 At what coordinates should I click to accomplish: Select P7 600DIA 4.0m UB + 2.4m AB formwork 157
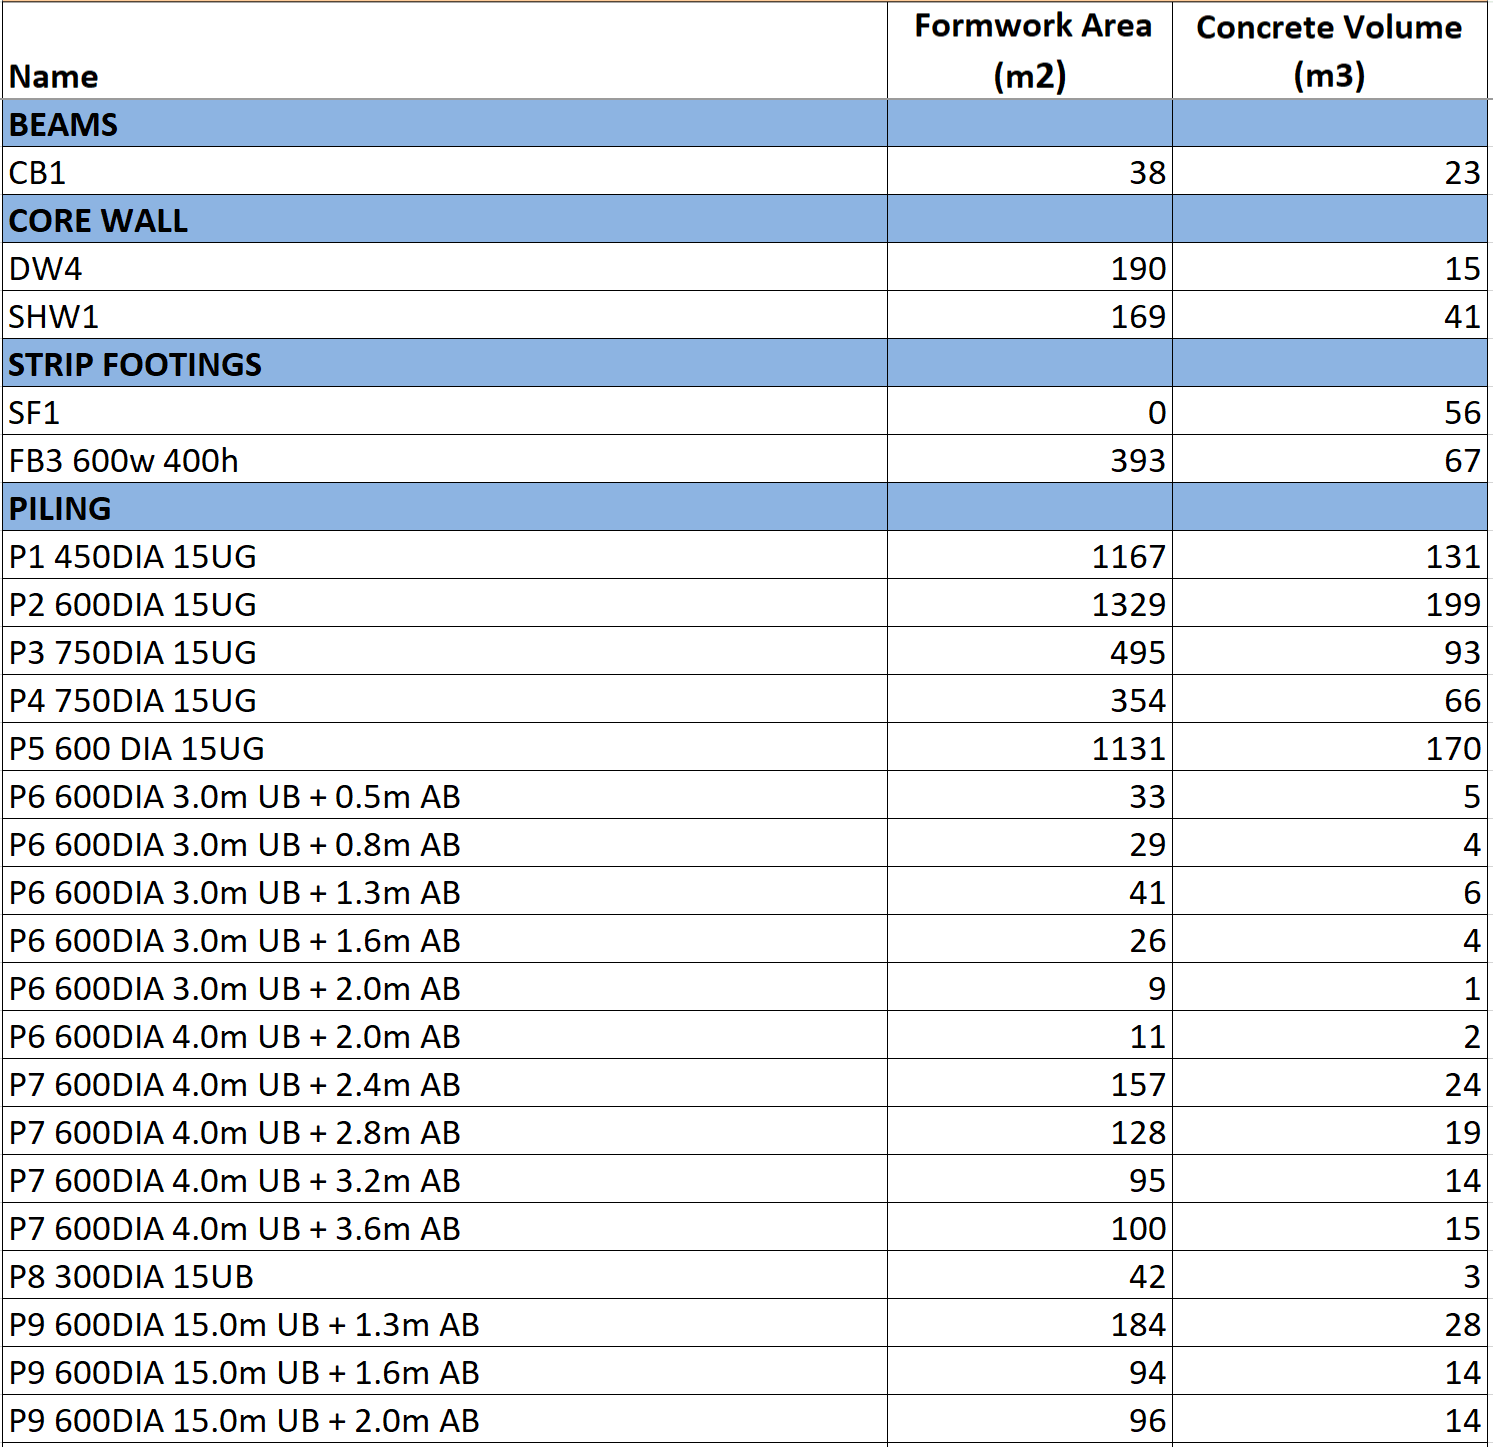1137,1084
